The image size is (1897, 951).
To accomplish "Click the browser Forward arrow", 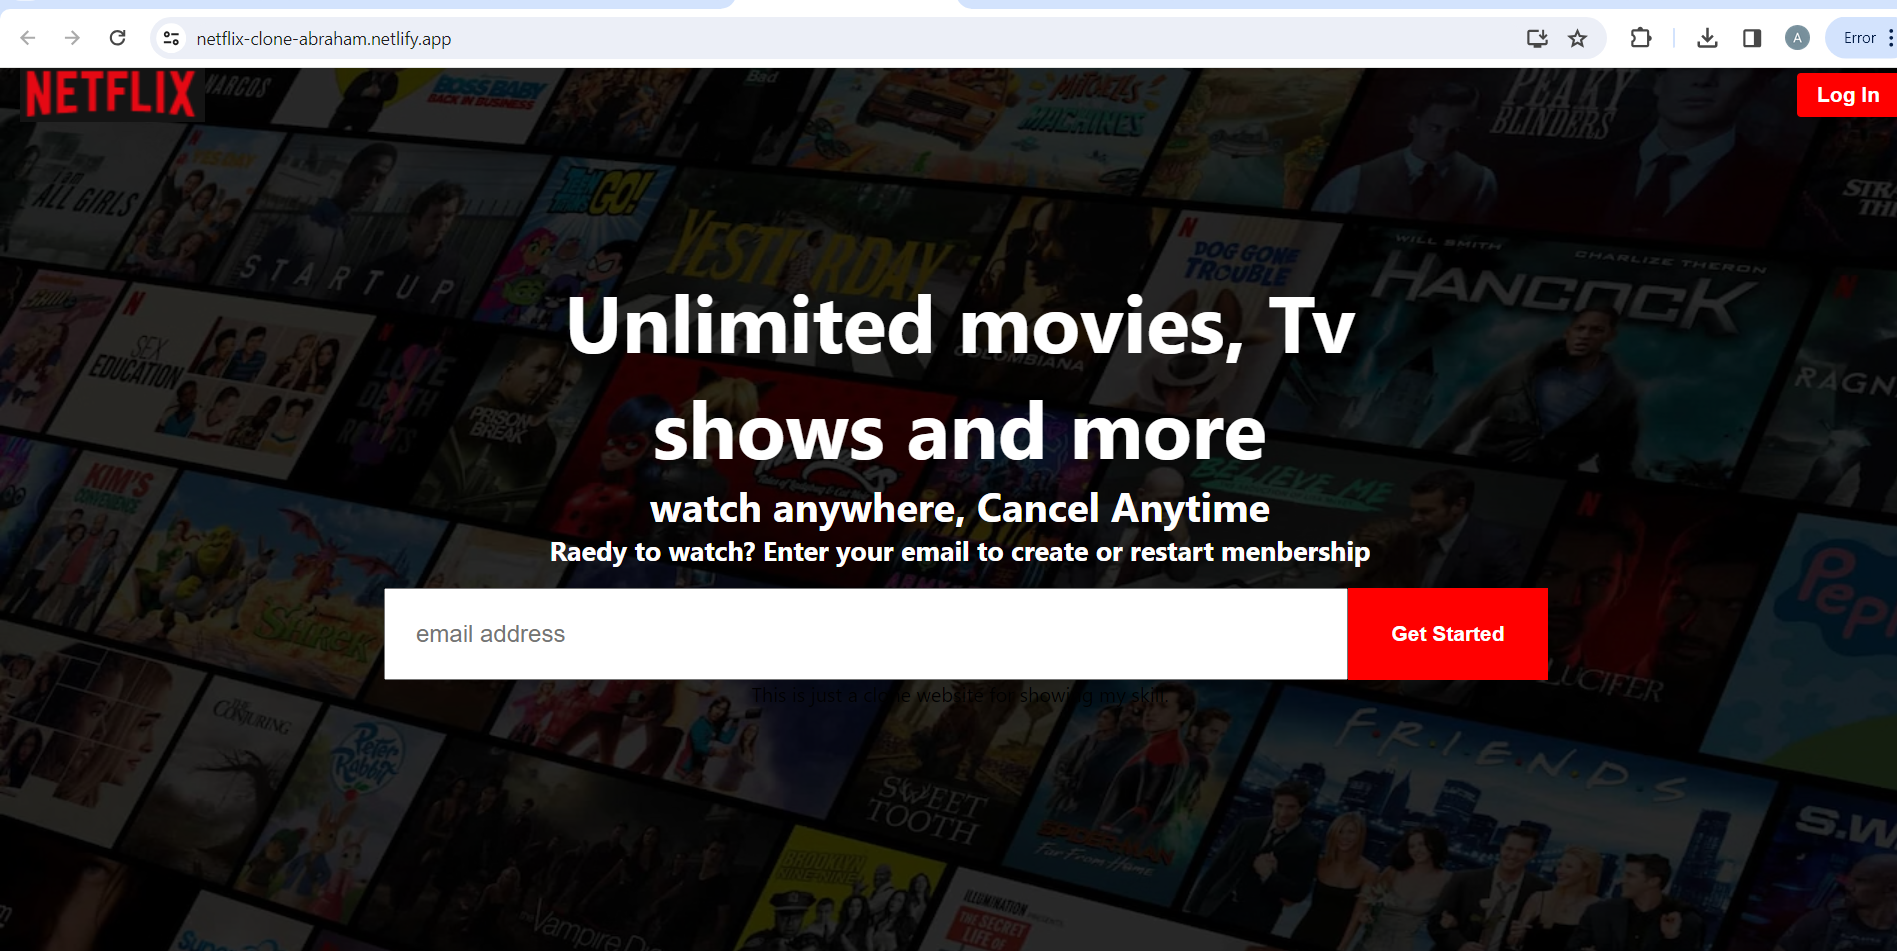I will tap(72, 38).
